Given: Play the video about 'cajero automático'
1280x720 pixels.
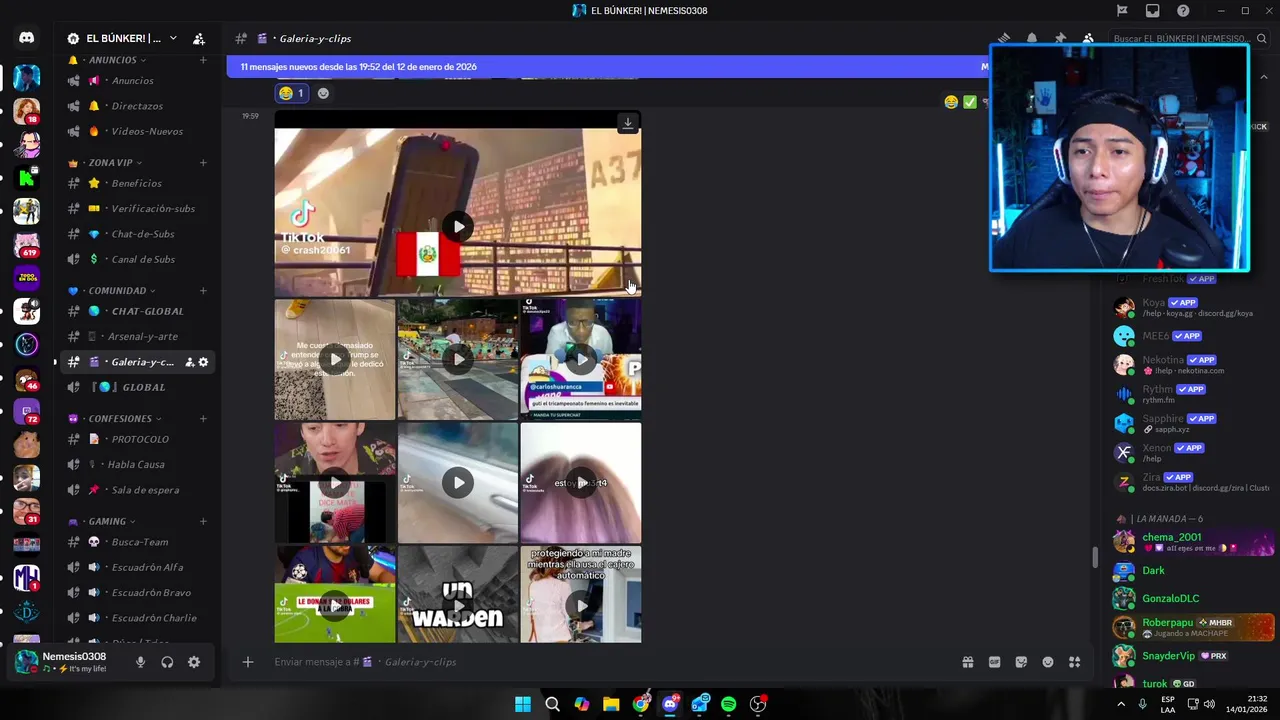Looking at the screenshot, I should [580, 606].
